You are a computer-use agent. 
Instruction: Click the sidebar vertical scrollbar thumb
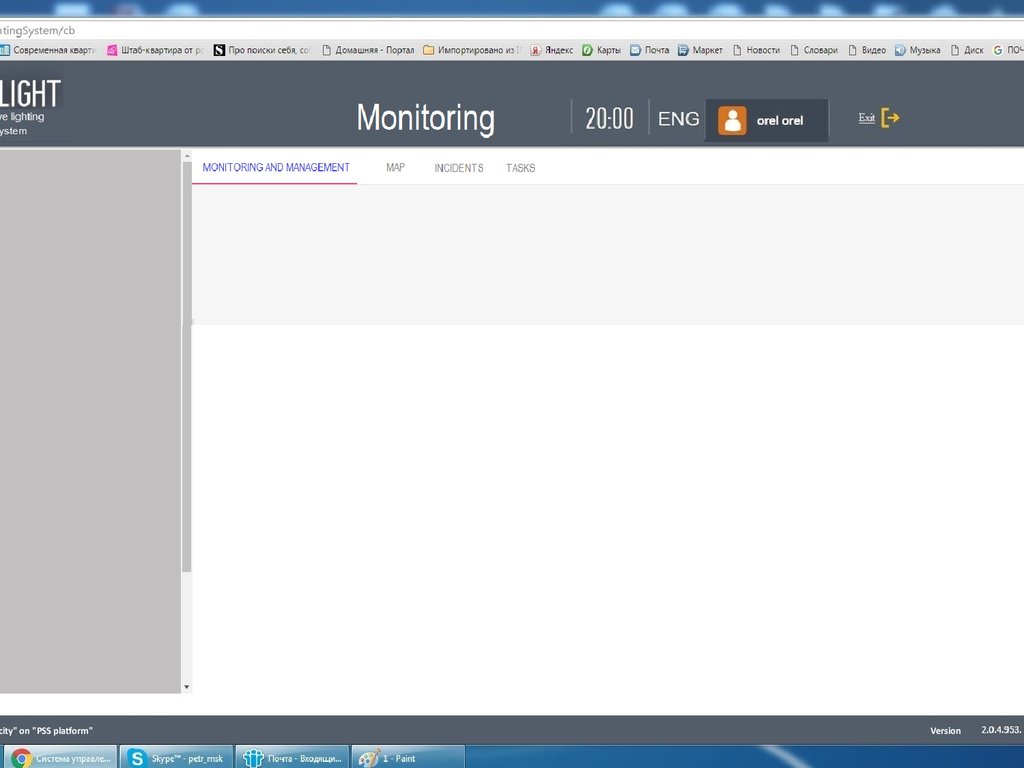tap(187, 367)
